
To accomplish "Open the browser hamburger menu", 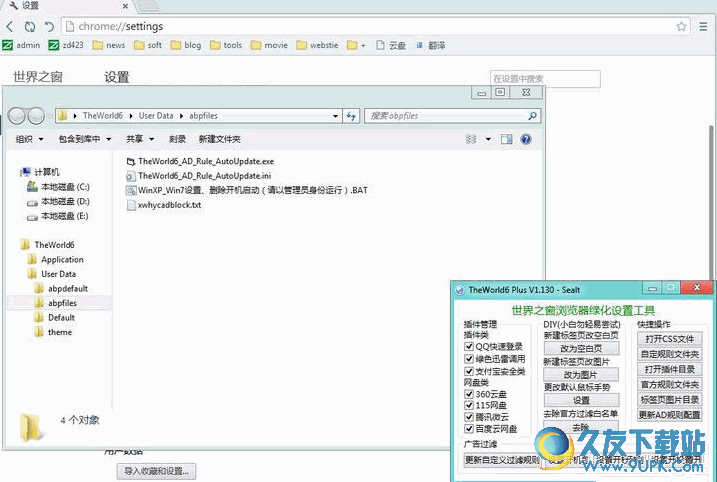I will tap(703, 27).
